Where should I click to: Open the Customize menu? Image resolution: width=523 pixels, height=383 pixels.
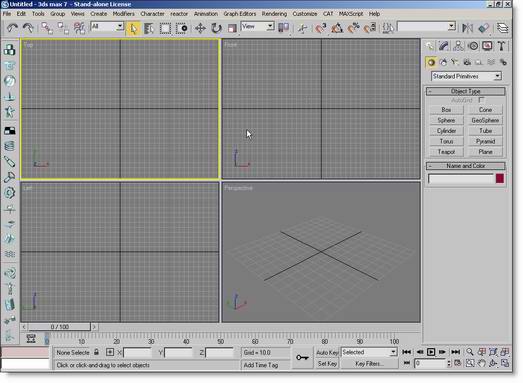coord(305,14)
